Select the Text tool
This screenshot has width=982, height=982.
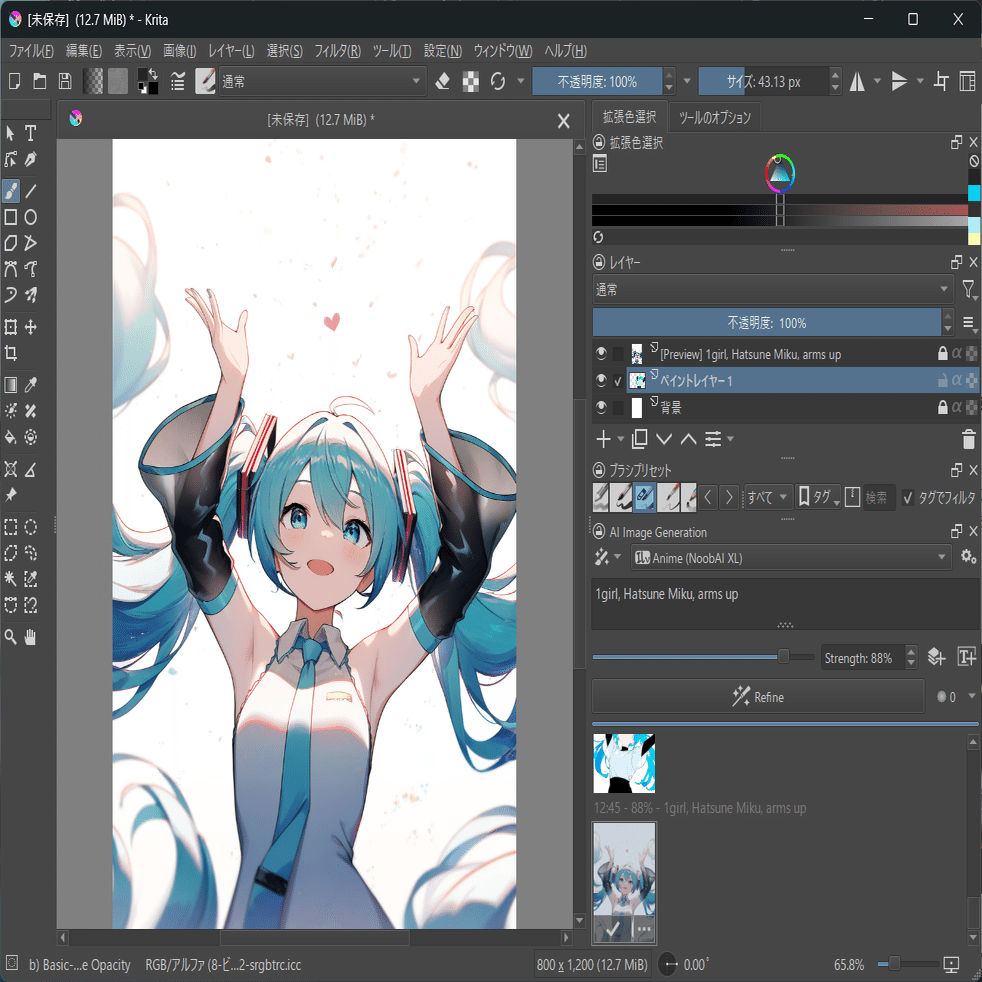coord(30,133)
